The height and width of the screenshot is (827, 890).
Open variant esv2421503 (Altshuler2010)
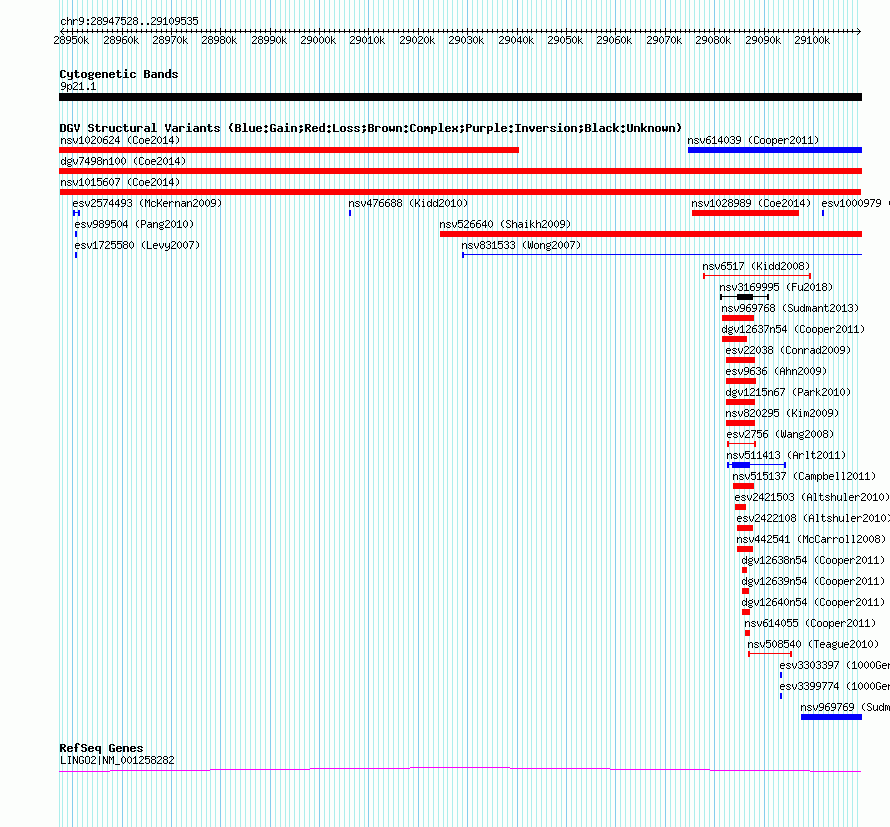coord(812,497)
